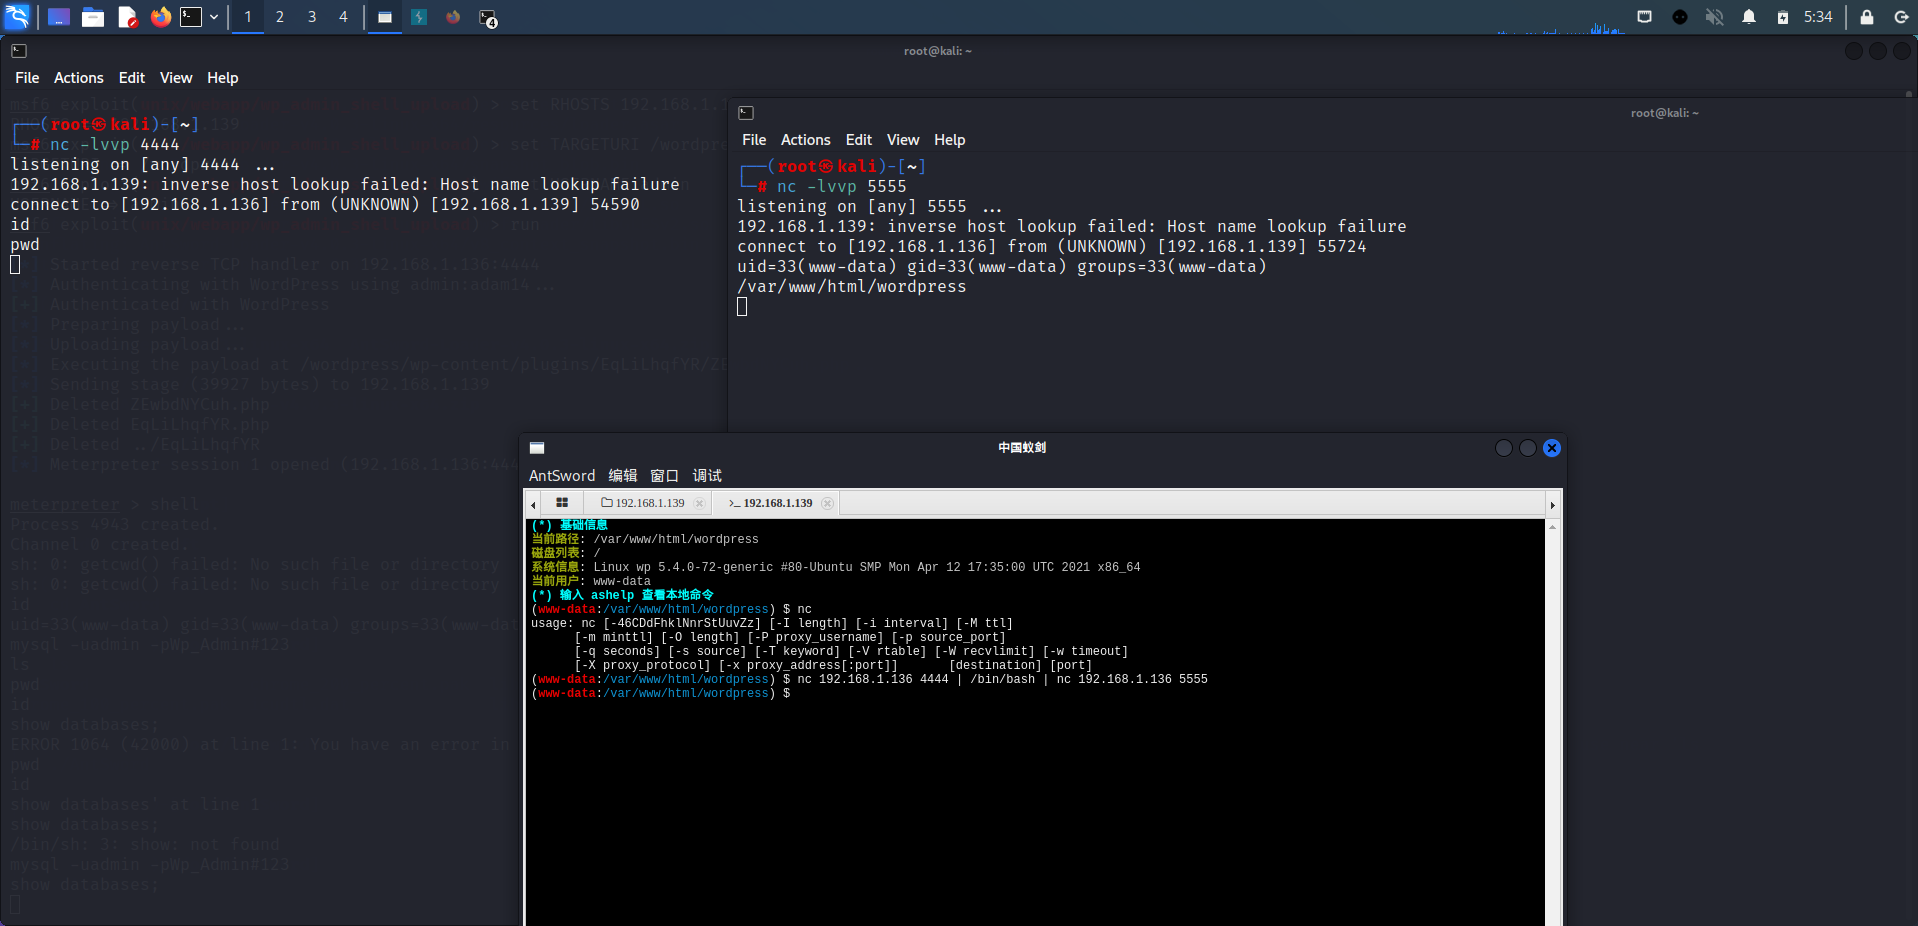Launch Firefox from the panel launcher
Viewport: 1918px width, 926px height.
pyautogui.click(x=161, y=17)
